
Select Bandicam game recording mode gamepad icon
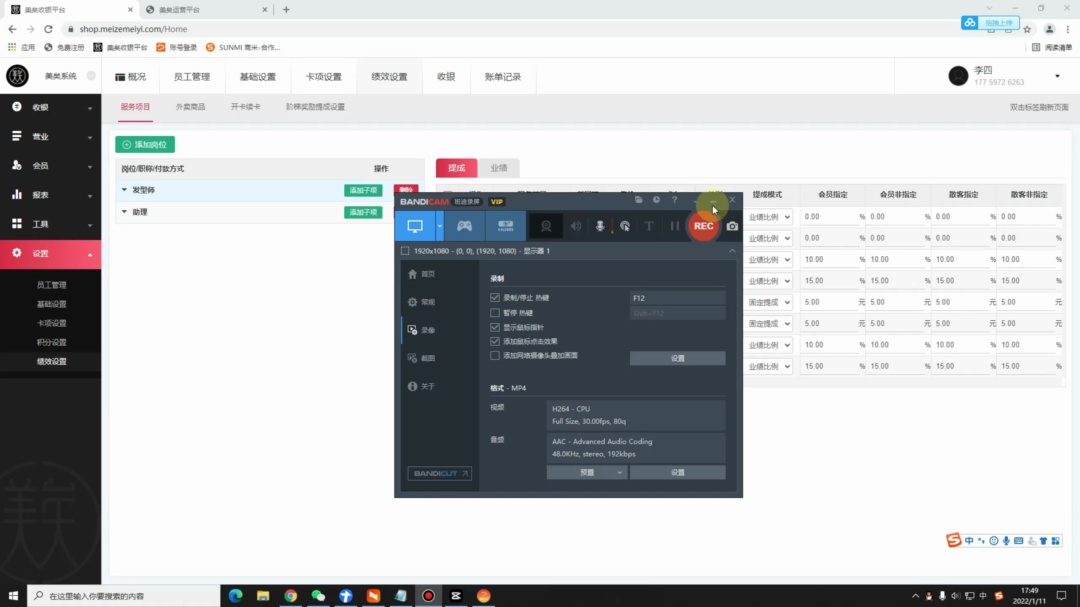464,226
